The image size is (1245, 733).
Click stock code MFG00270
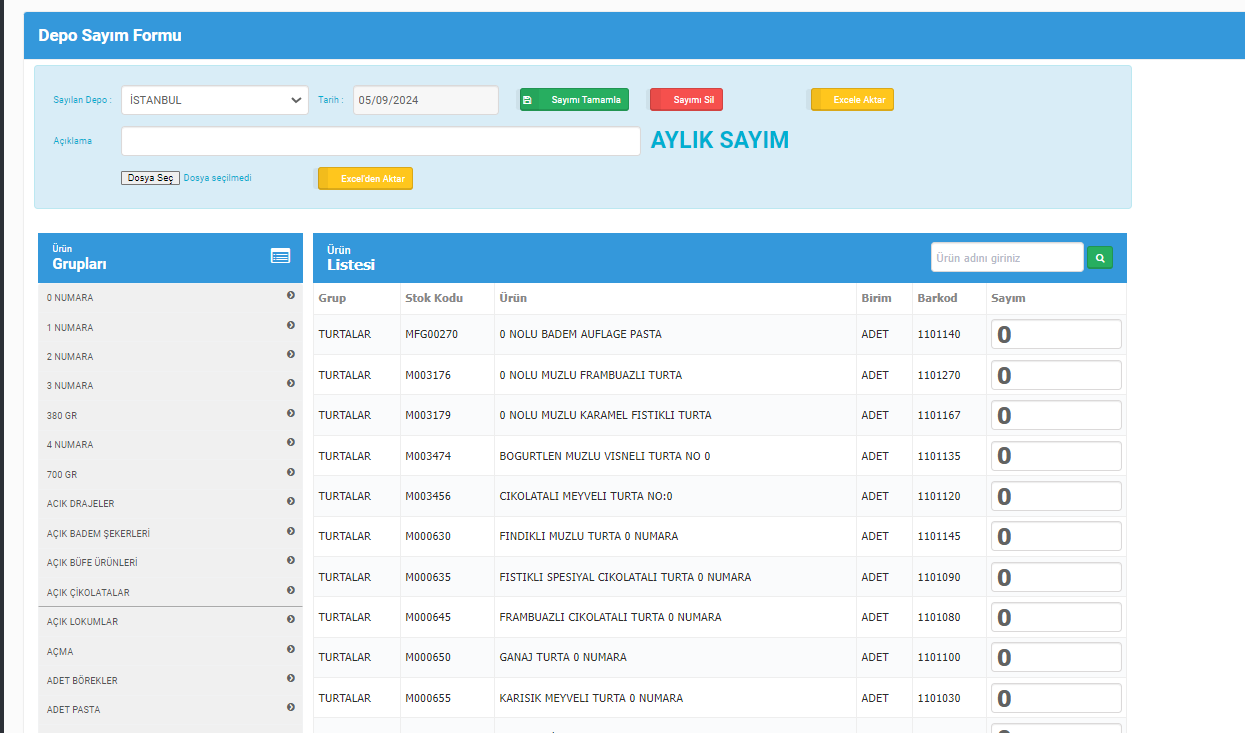431,334
